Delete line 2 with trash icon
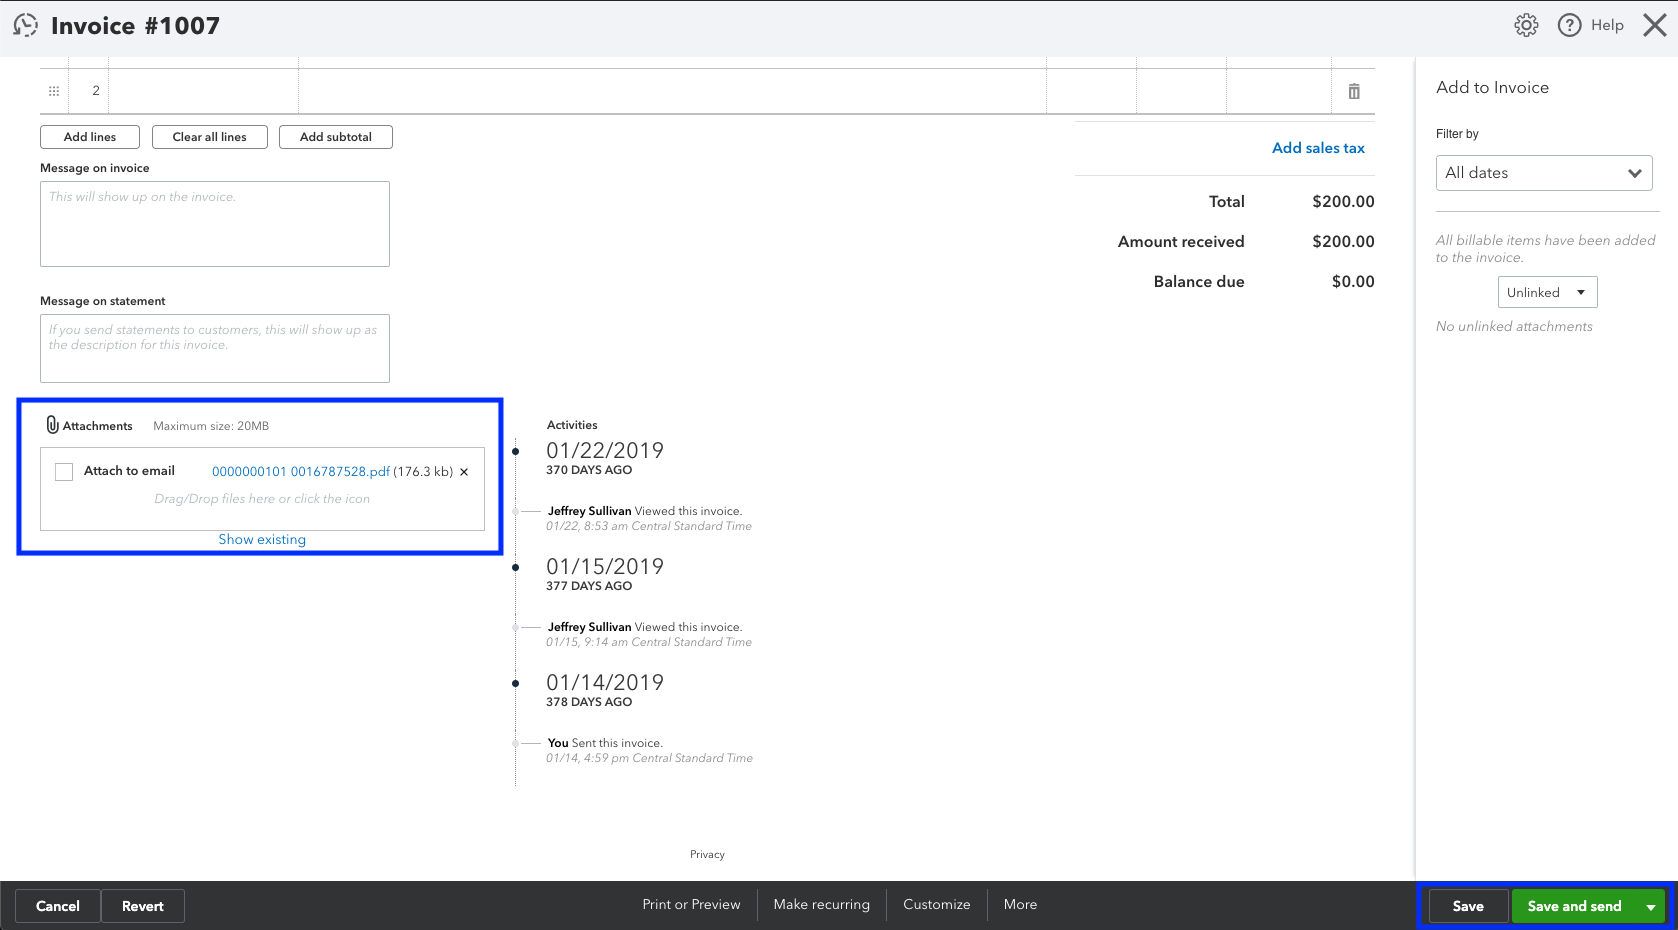This screenshot has width=1678, height=930. (x=1354, y=91)
